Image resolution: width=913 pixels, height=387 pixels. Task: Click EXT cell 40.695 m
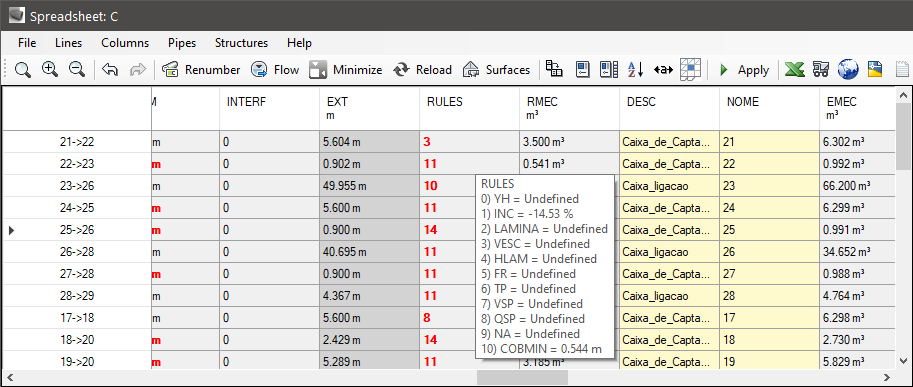coord(369,252)
